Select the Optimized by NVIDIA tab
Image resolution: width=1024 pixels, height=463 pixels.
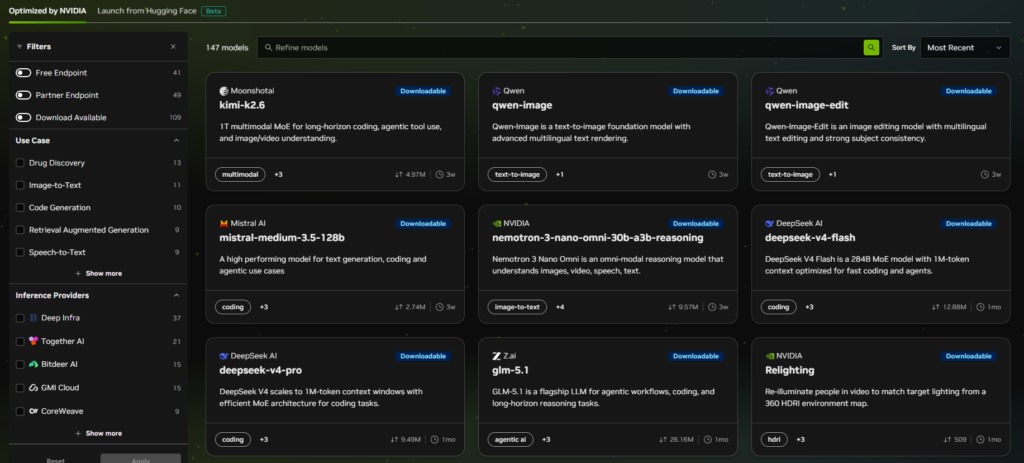[x=48, y=11]
